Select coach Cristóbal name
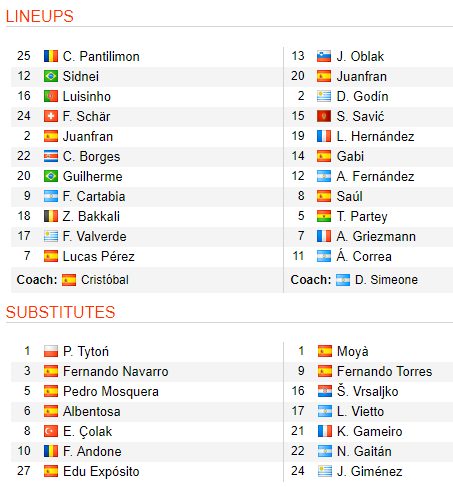The image size is (453, 487). (105, 280)
